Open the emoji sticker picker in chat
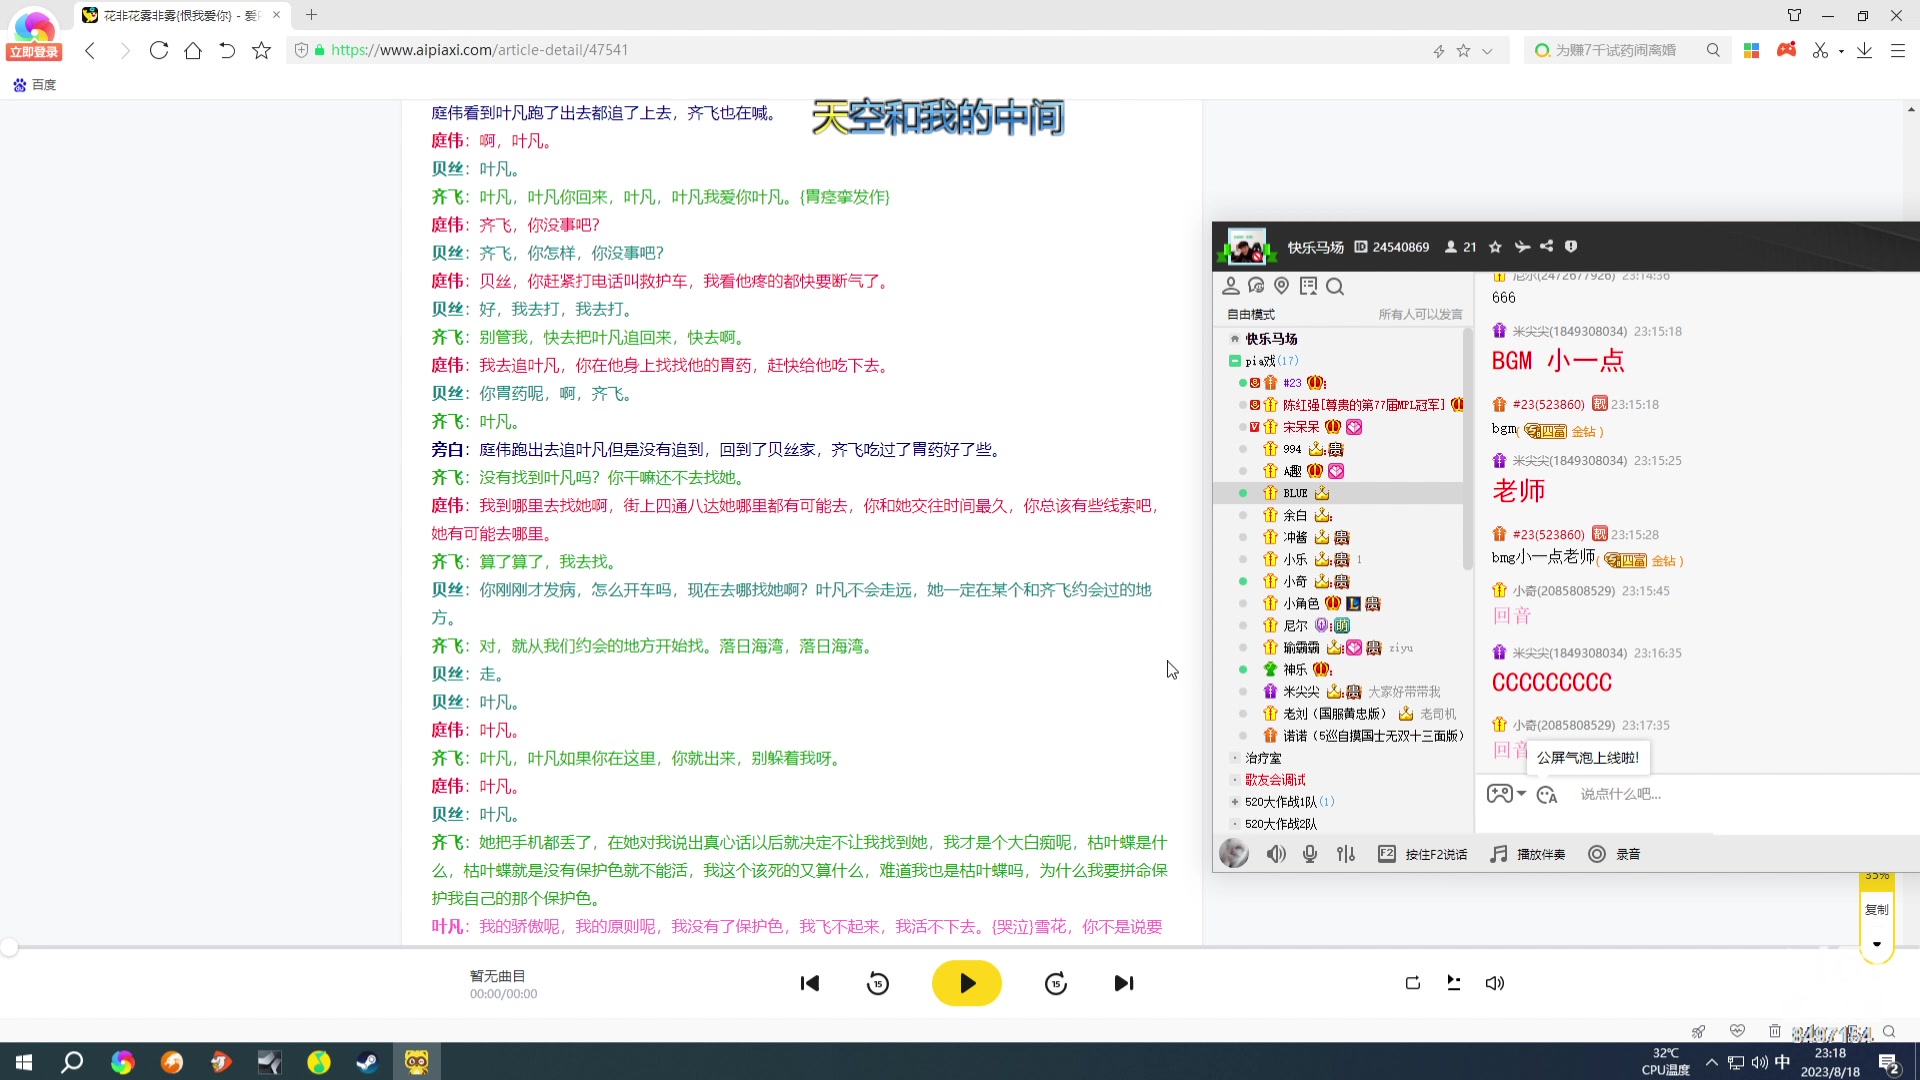The image size is (1920, 1080). pos(1546,794)
